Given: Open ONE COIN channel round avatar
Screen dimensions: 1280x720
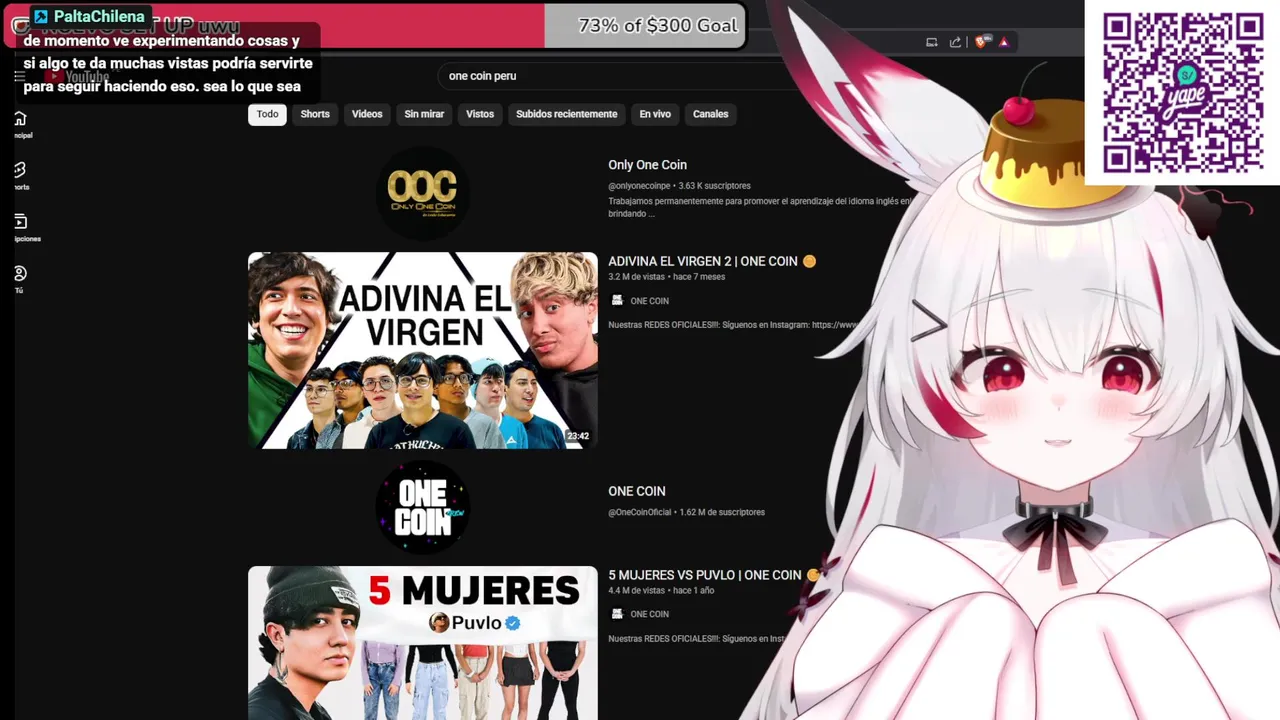Looking at the screenshot, I should pos(422,508).
